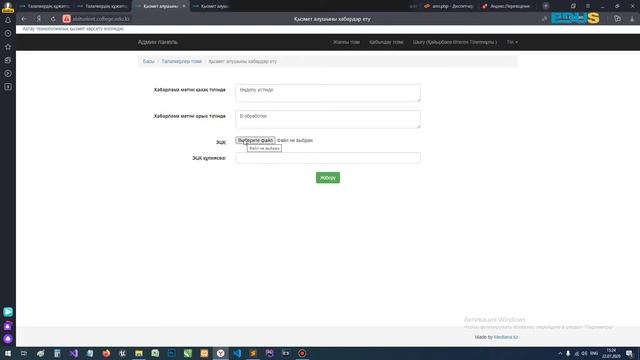Open the Mediana.kz footer link
Image resolution: width=640 pixels, height=360 pixels.
pyautogui.click(x=506, y=337)
